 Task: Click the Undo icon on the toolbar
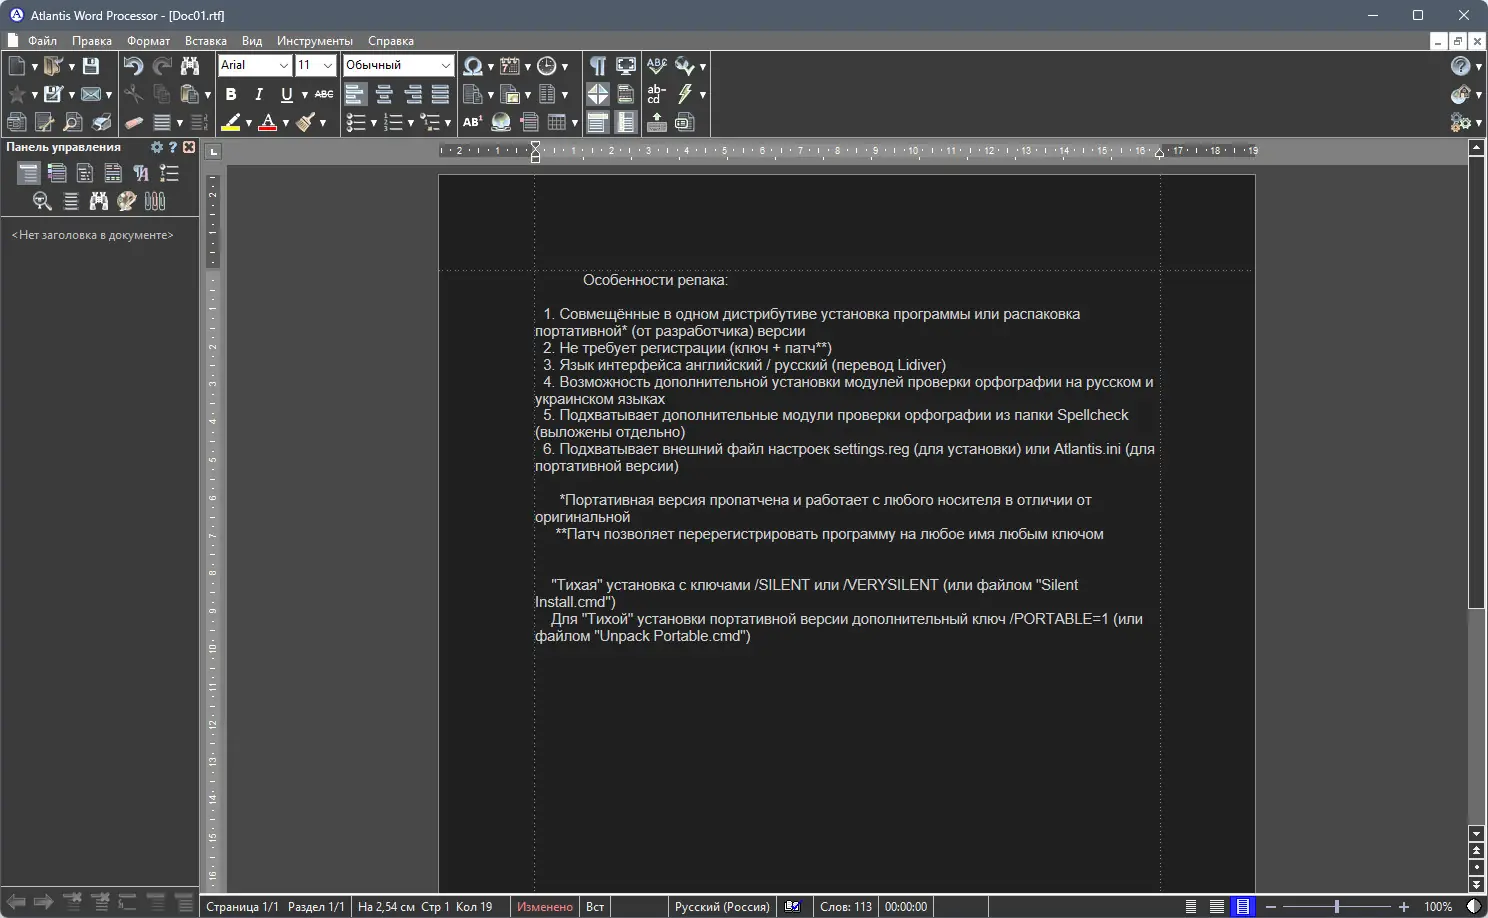point(132,65)
